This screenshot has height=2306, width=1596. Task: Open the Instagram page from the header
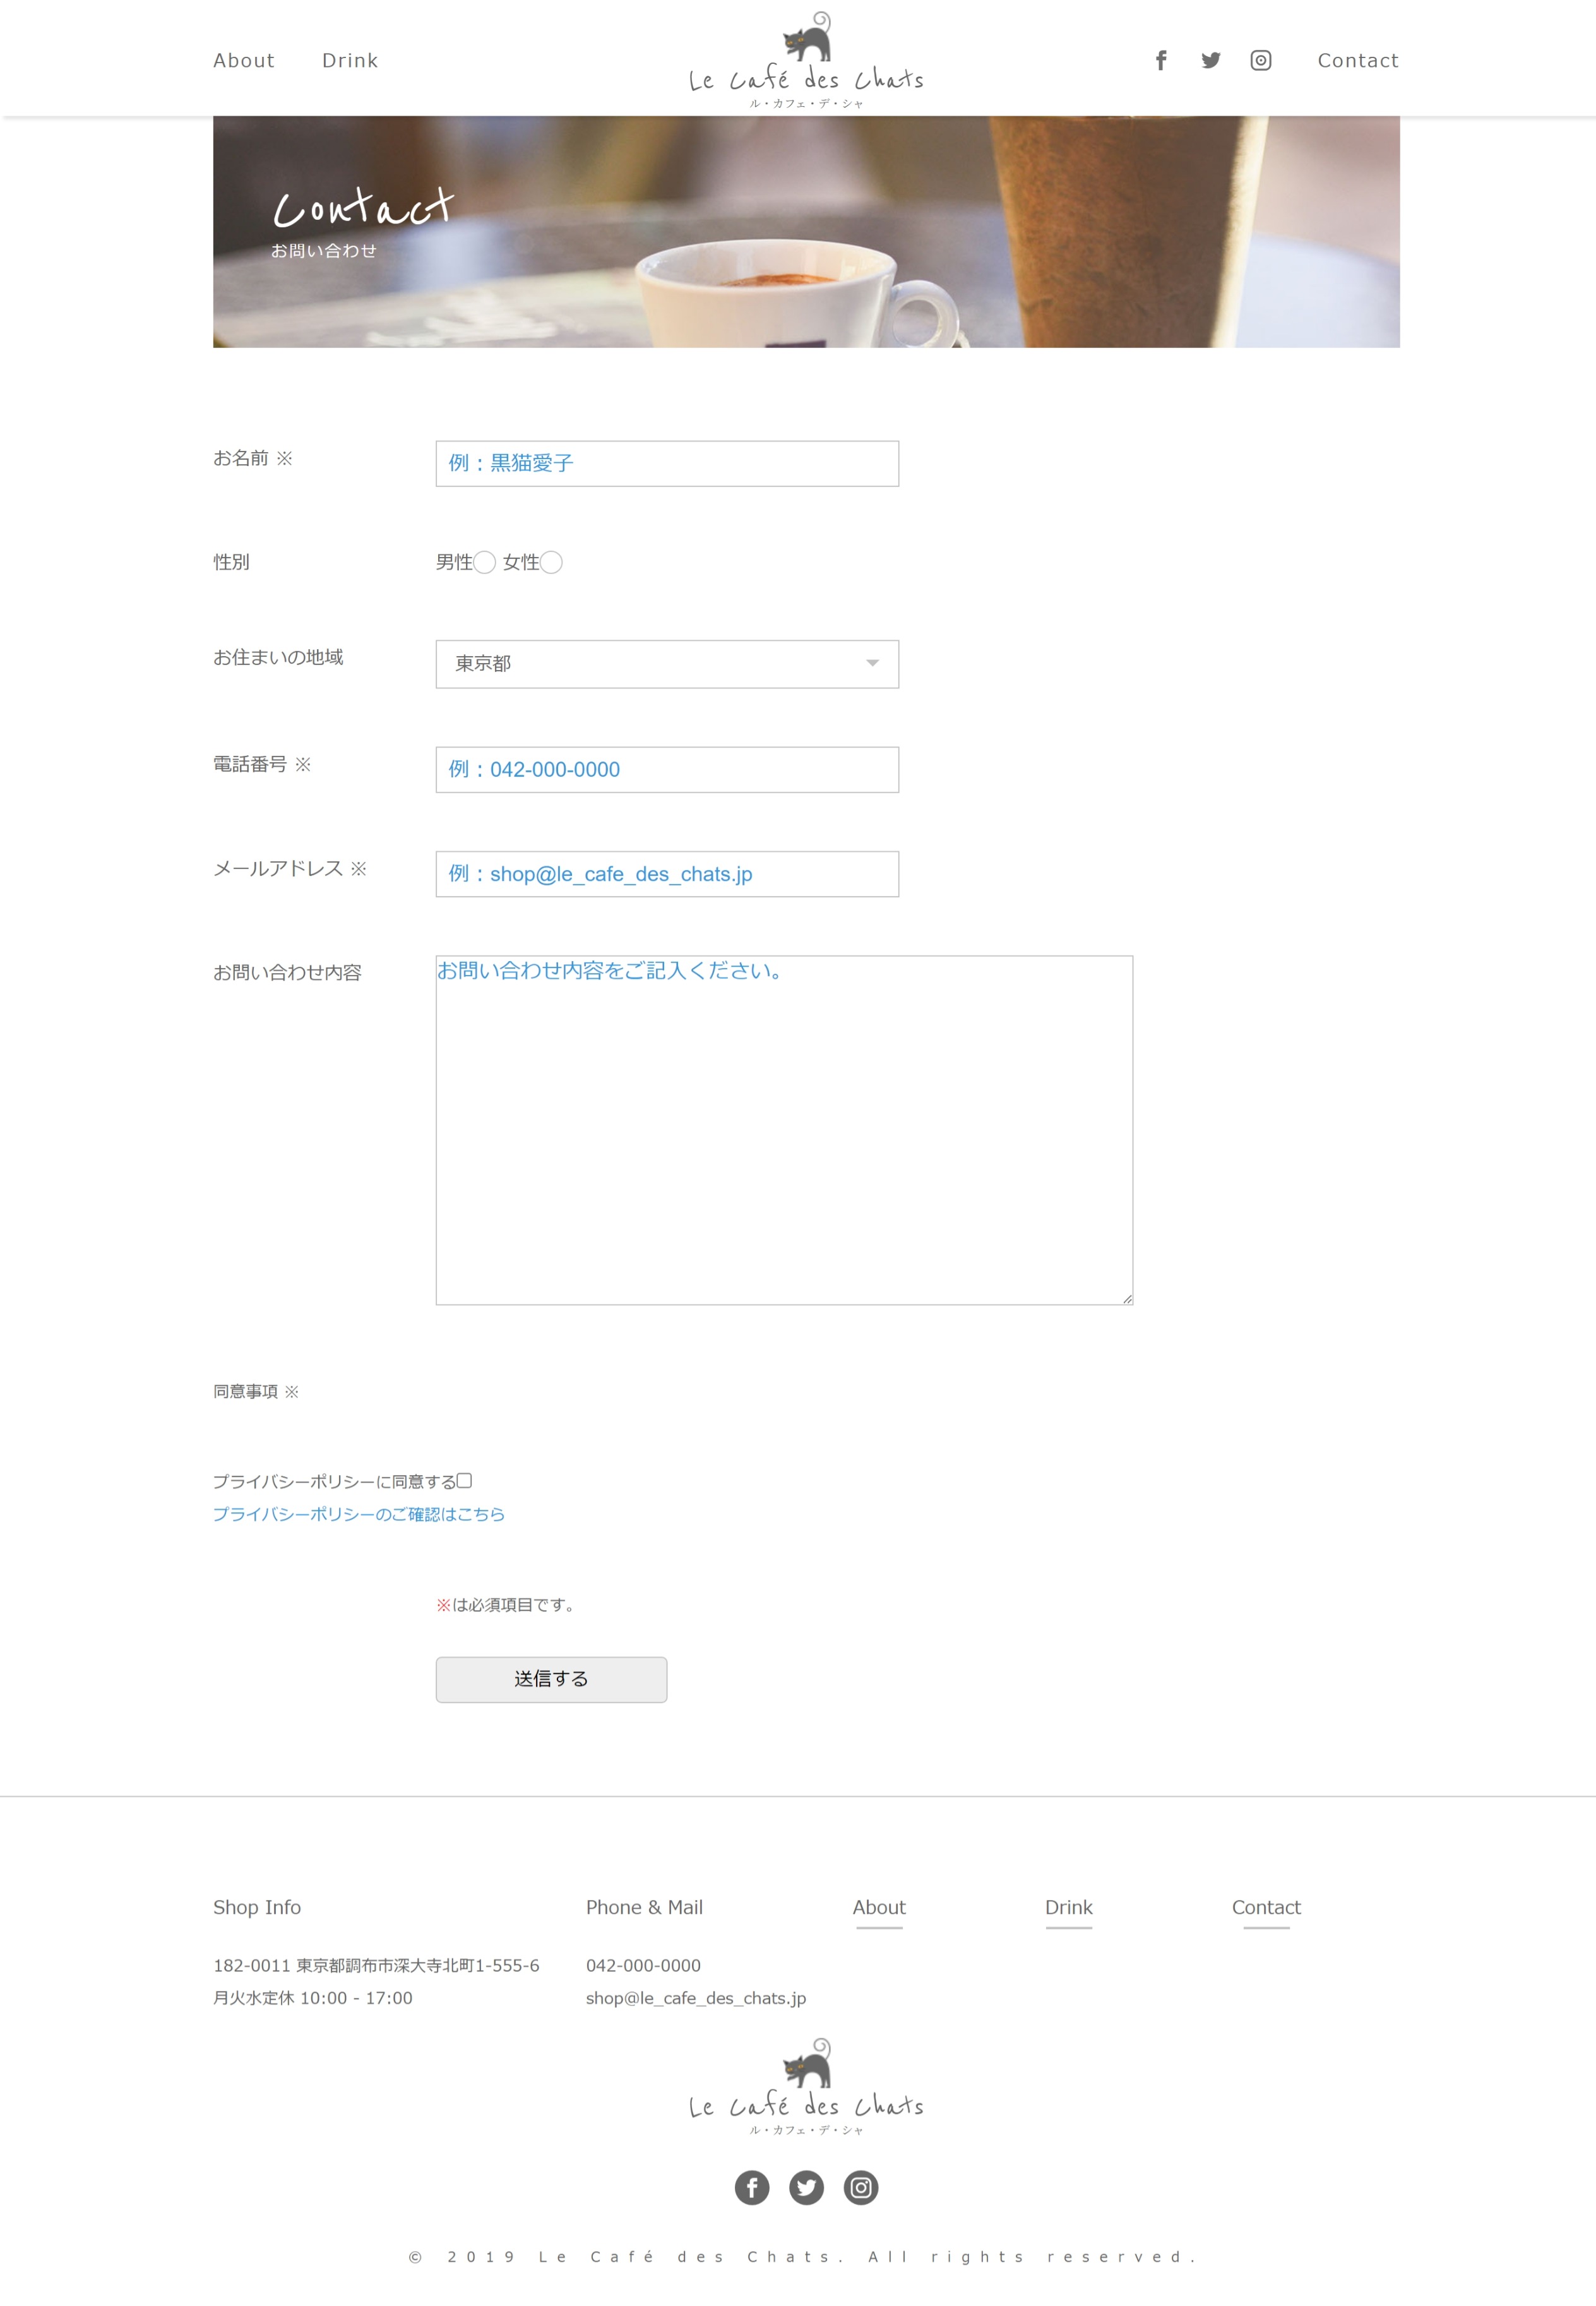click(1261, 60)
